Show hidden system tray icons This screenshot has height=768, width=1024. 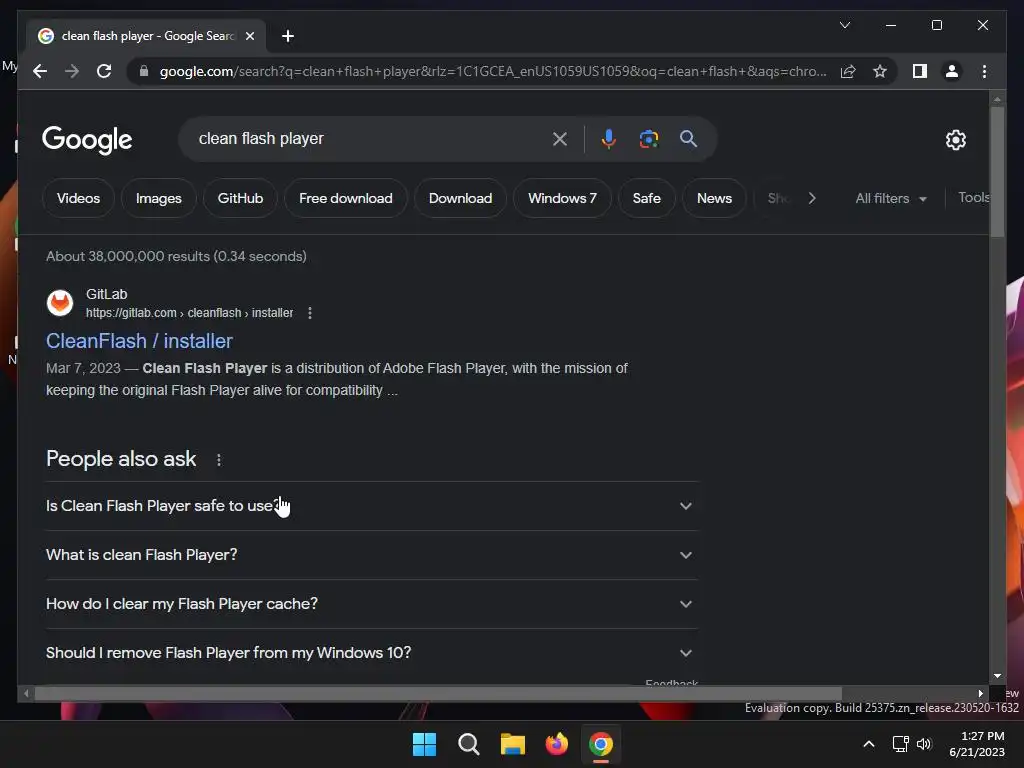[x=869, y=744]
